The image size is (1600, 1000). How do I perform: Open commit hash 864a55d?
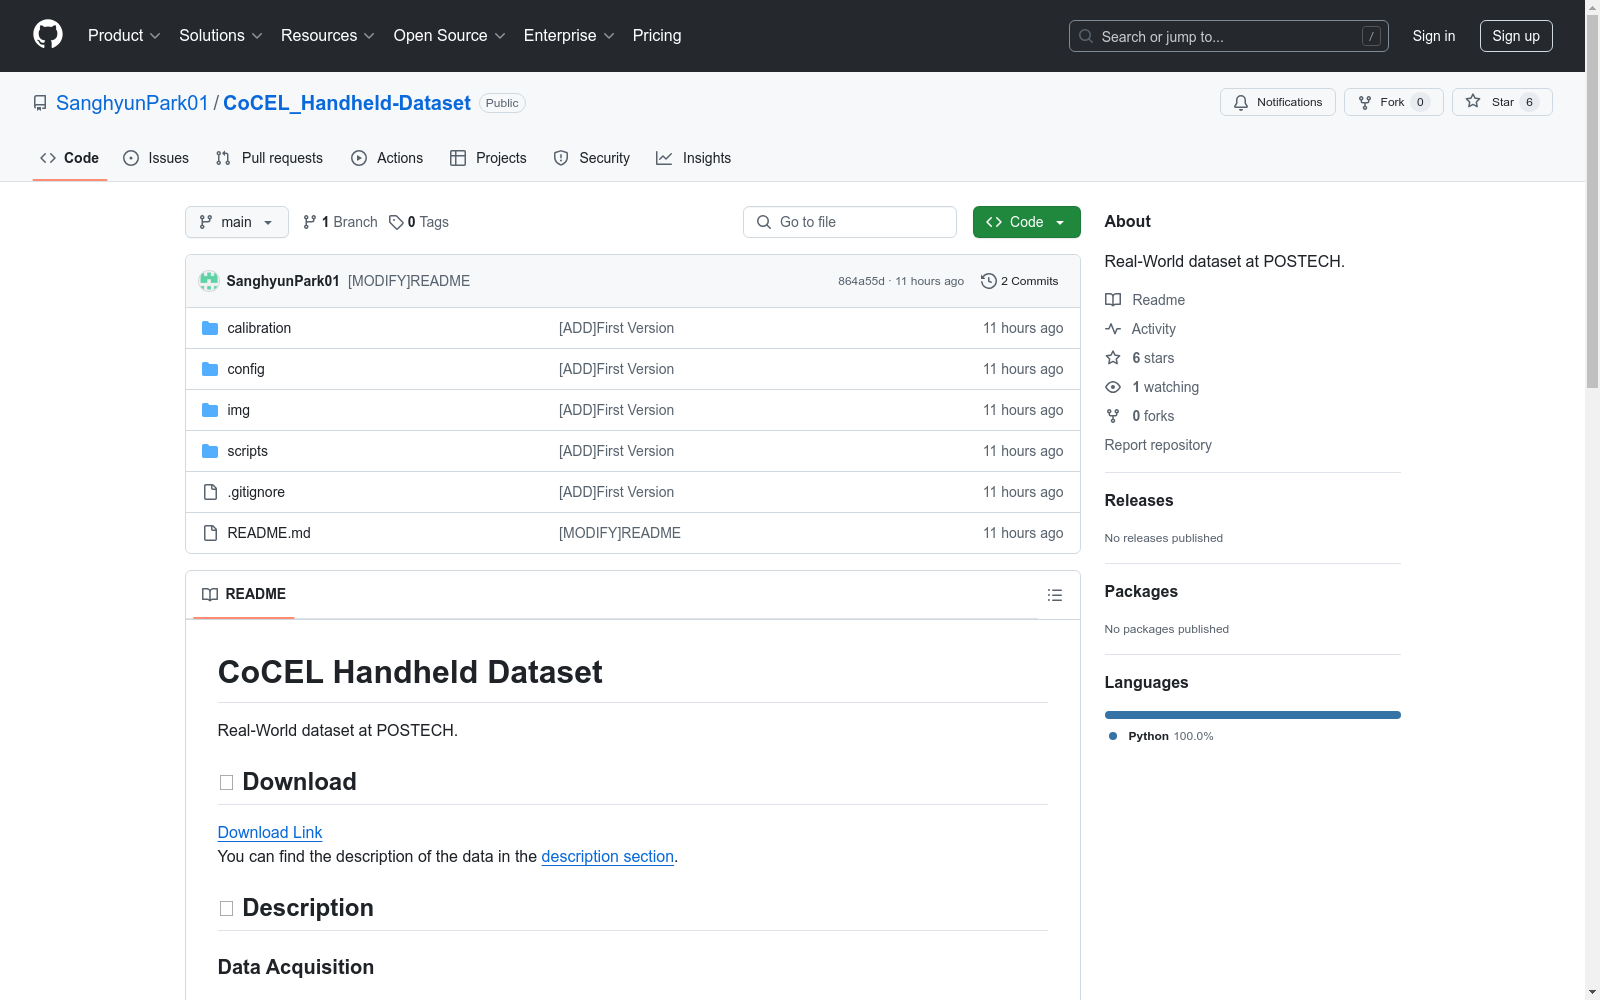861,281
